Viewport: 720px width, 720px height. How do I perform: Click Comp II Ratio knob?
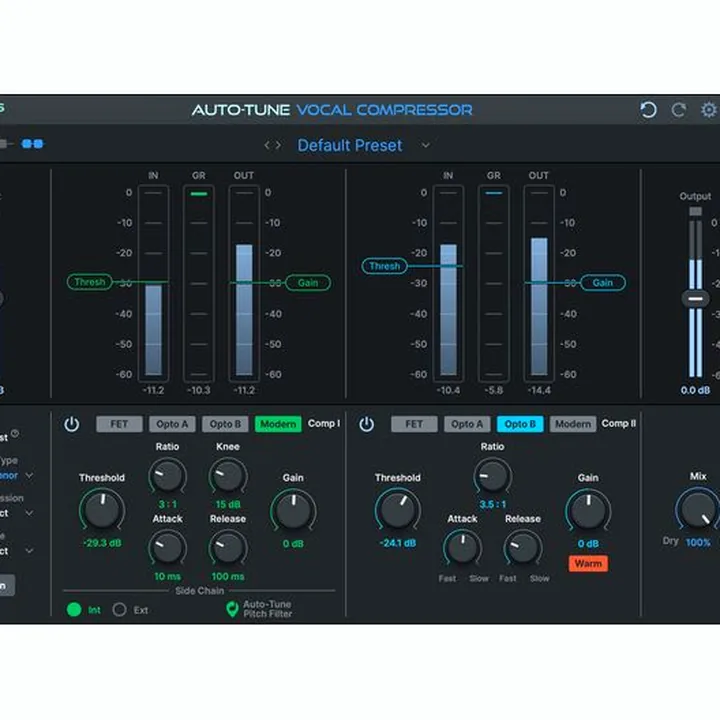[x=493, y=476]
